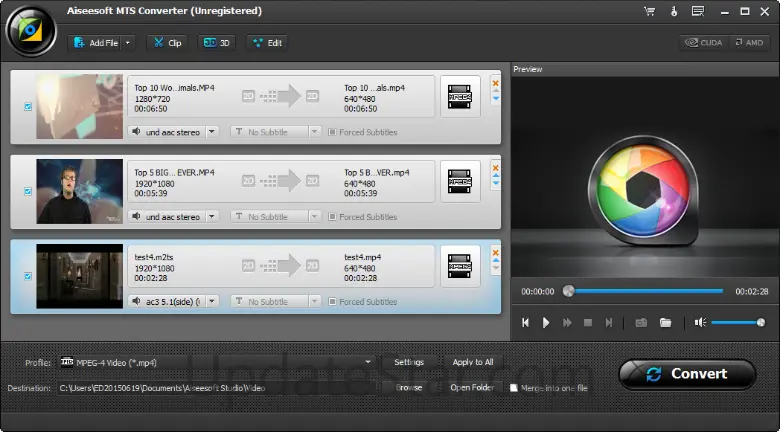780x432 pixels.
Task: Remove test4.m2ts file with orange X
Action: point(495,252)
